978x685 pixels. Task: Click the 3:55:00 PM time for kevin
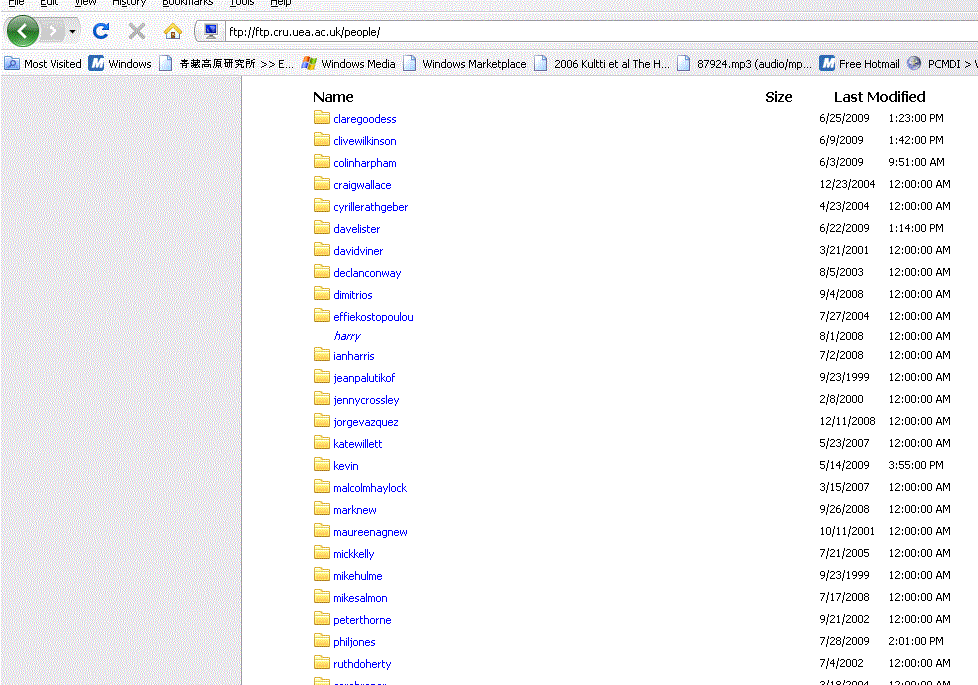[x=916, y=465]
